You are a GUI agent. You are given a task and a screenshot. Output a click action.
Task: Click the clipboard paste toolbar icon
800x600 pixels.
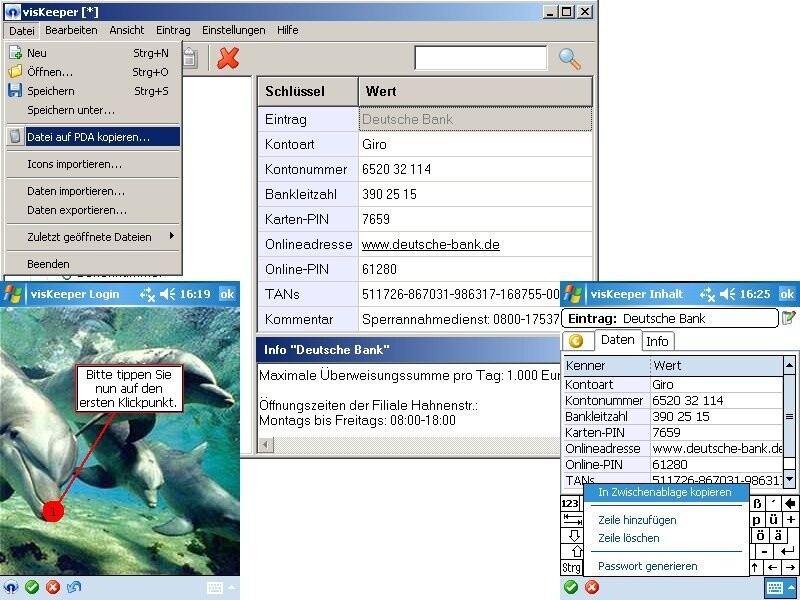click(x=190, y=58)
